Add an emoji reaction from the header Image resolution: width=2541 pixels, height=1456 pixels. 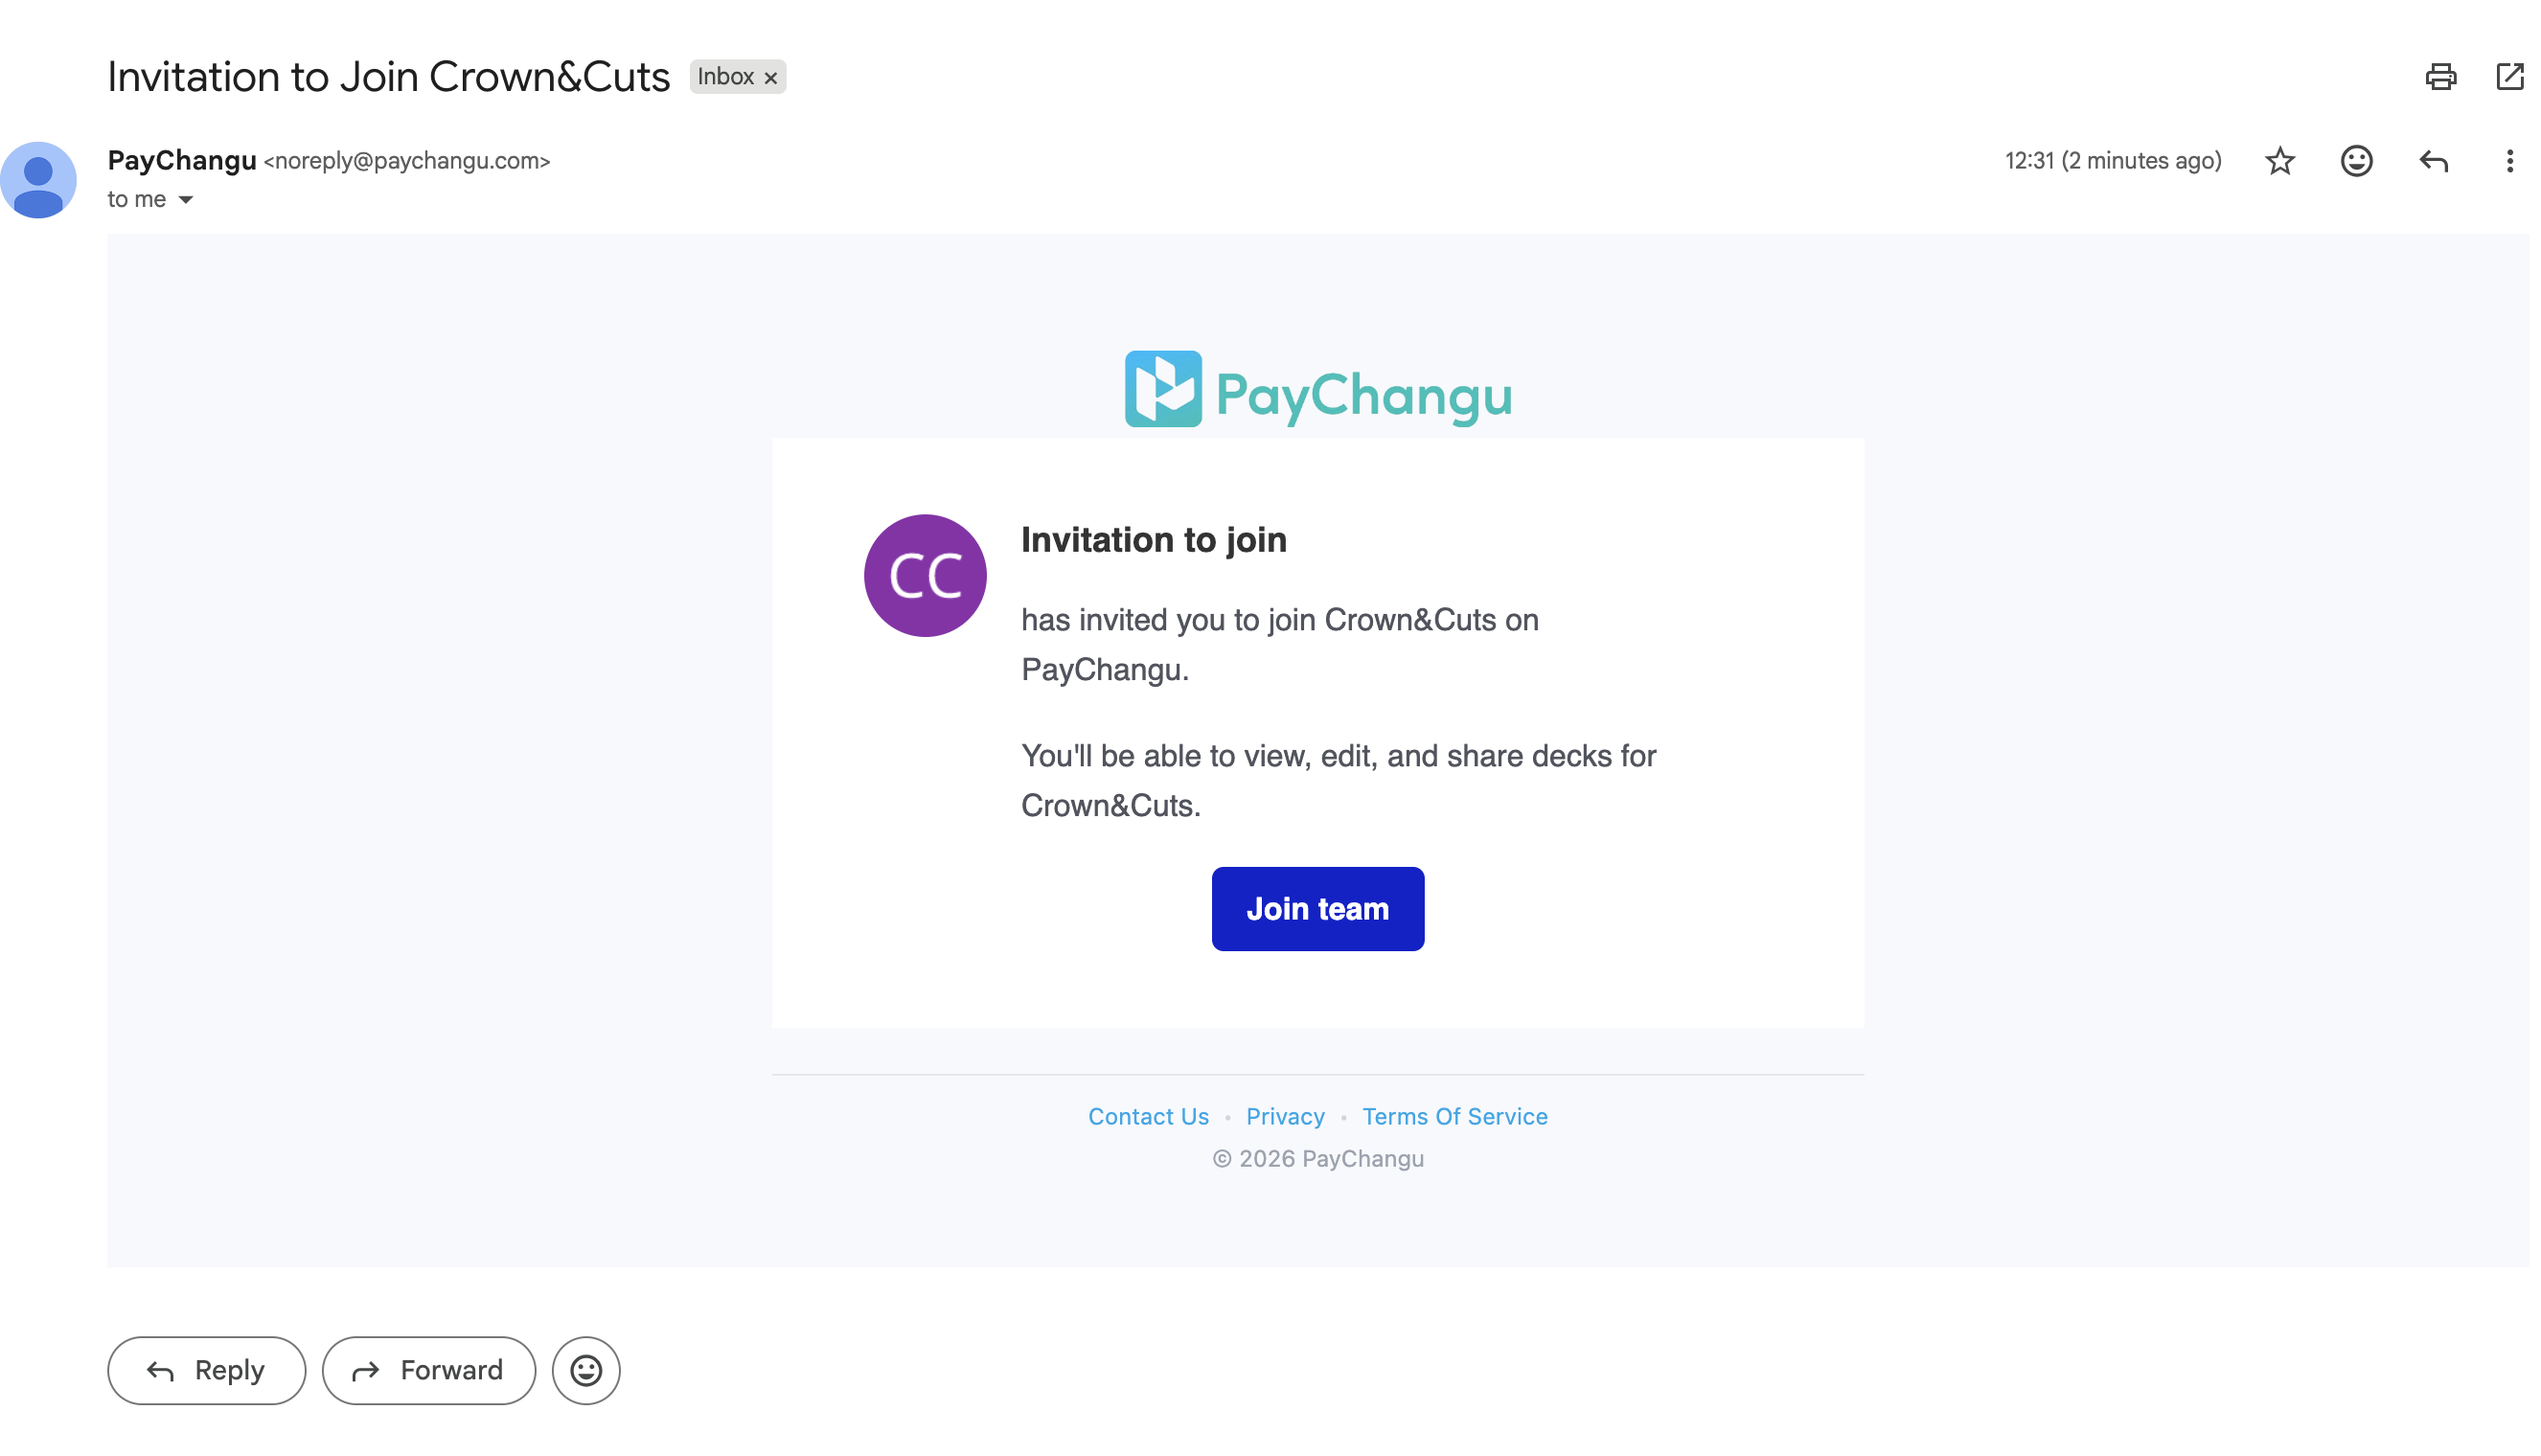2356,161
